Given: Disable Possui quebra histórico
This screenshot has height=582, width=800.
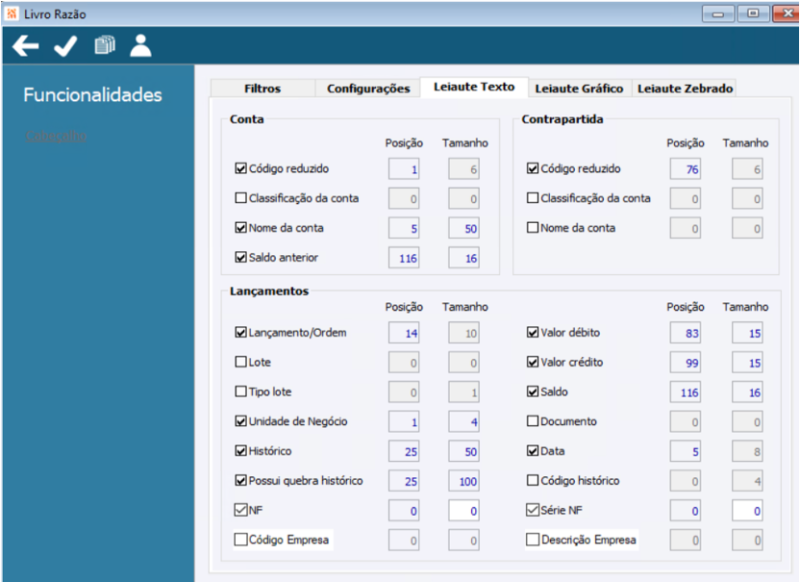Looking at the screenshot, I should 239,480.
